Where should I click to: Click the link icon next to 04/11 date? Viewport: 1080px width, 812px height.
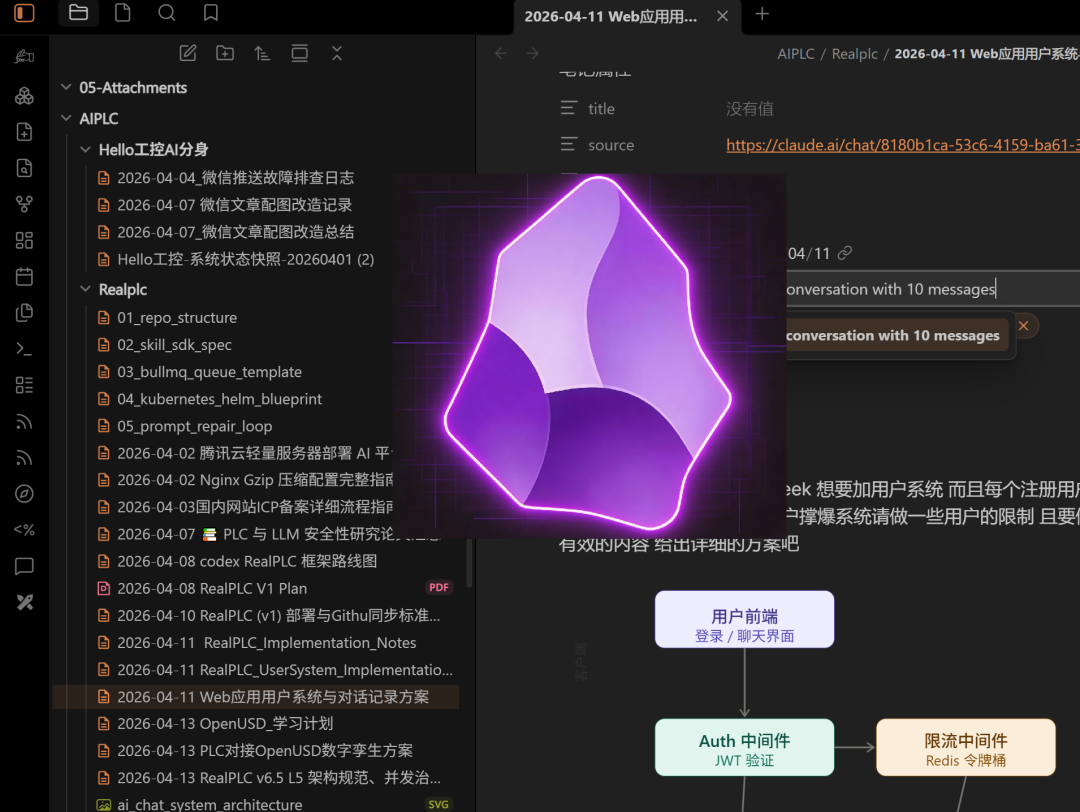point(844,253)
